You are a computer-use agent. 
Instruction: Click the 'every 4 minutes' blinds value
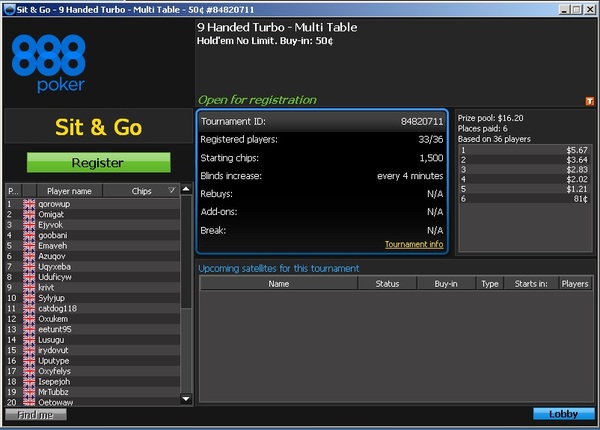pyautogui.click(x=410, y=176)
